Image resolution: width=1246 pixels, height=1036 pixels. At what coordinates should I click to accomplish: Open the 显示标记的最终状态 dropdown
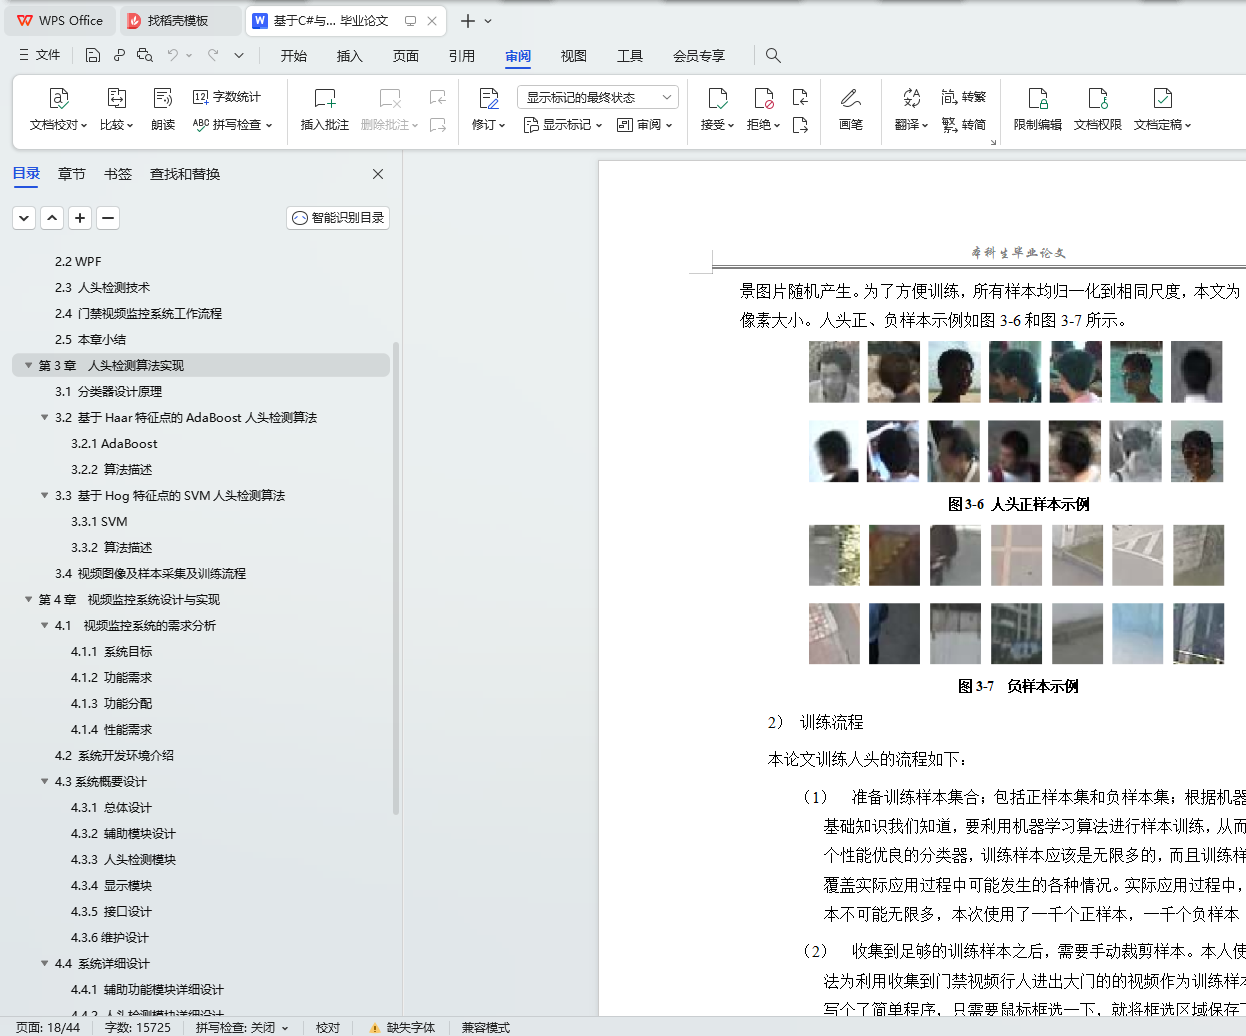tap(598, 97)
